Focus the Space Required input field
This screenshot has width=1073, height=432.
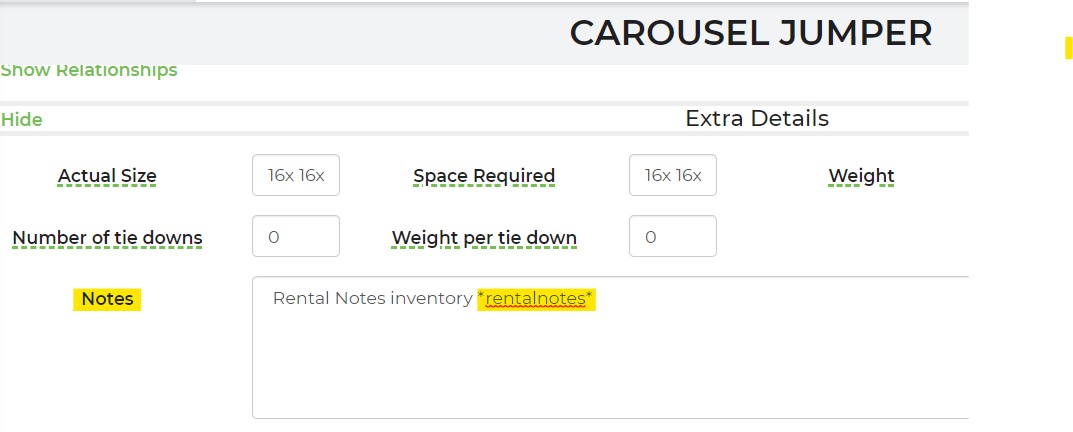[673, 176]
